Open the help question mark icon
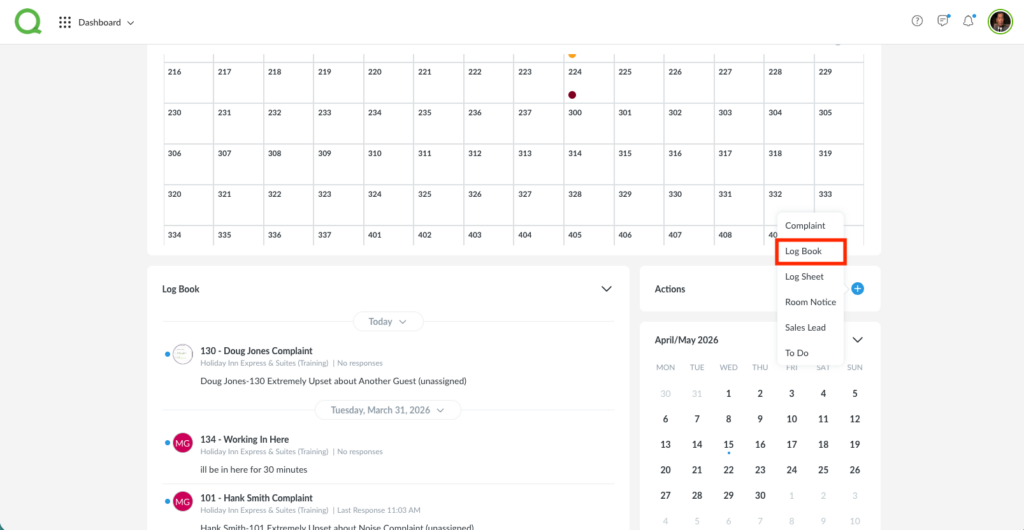 [917, 22]
